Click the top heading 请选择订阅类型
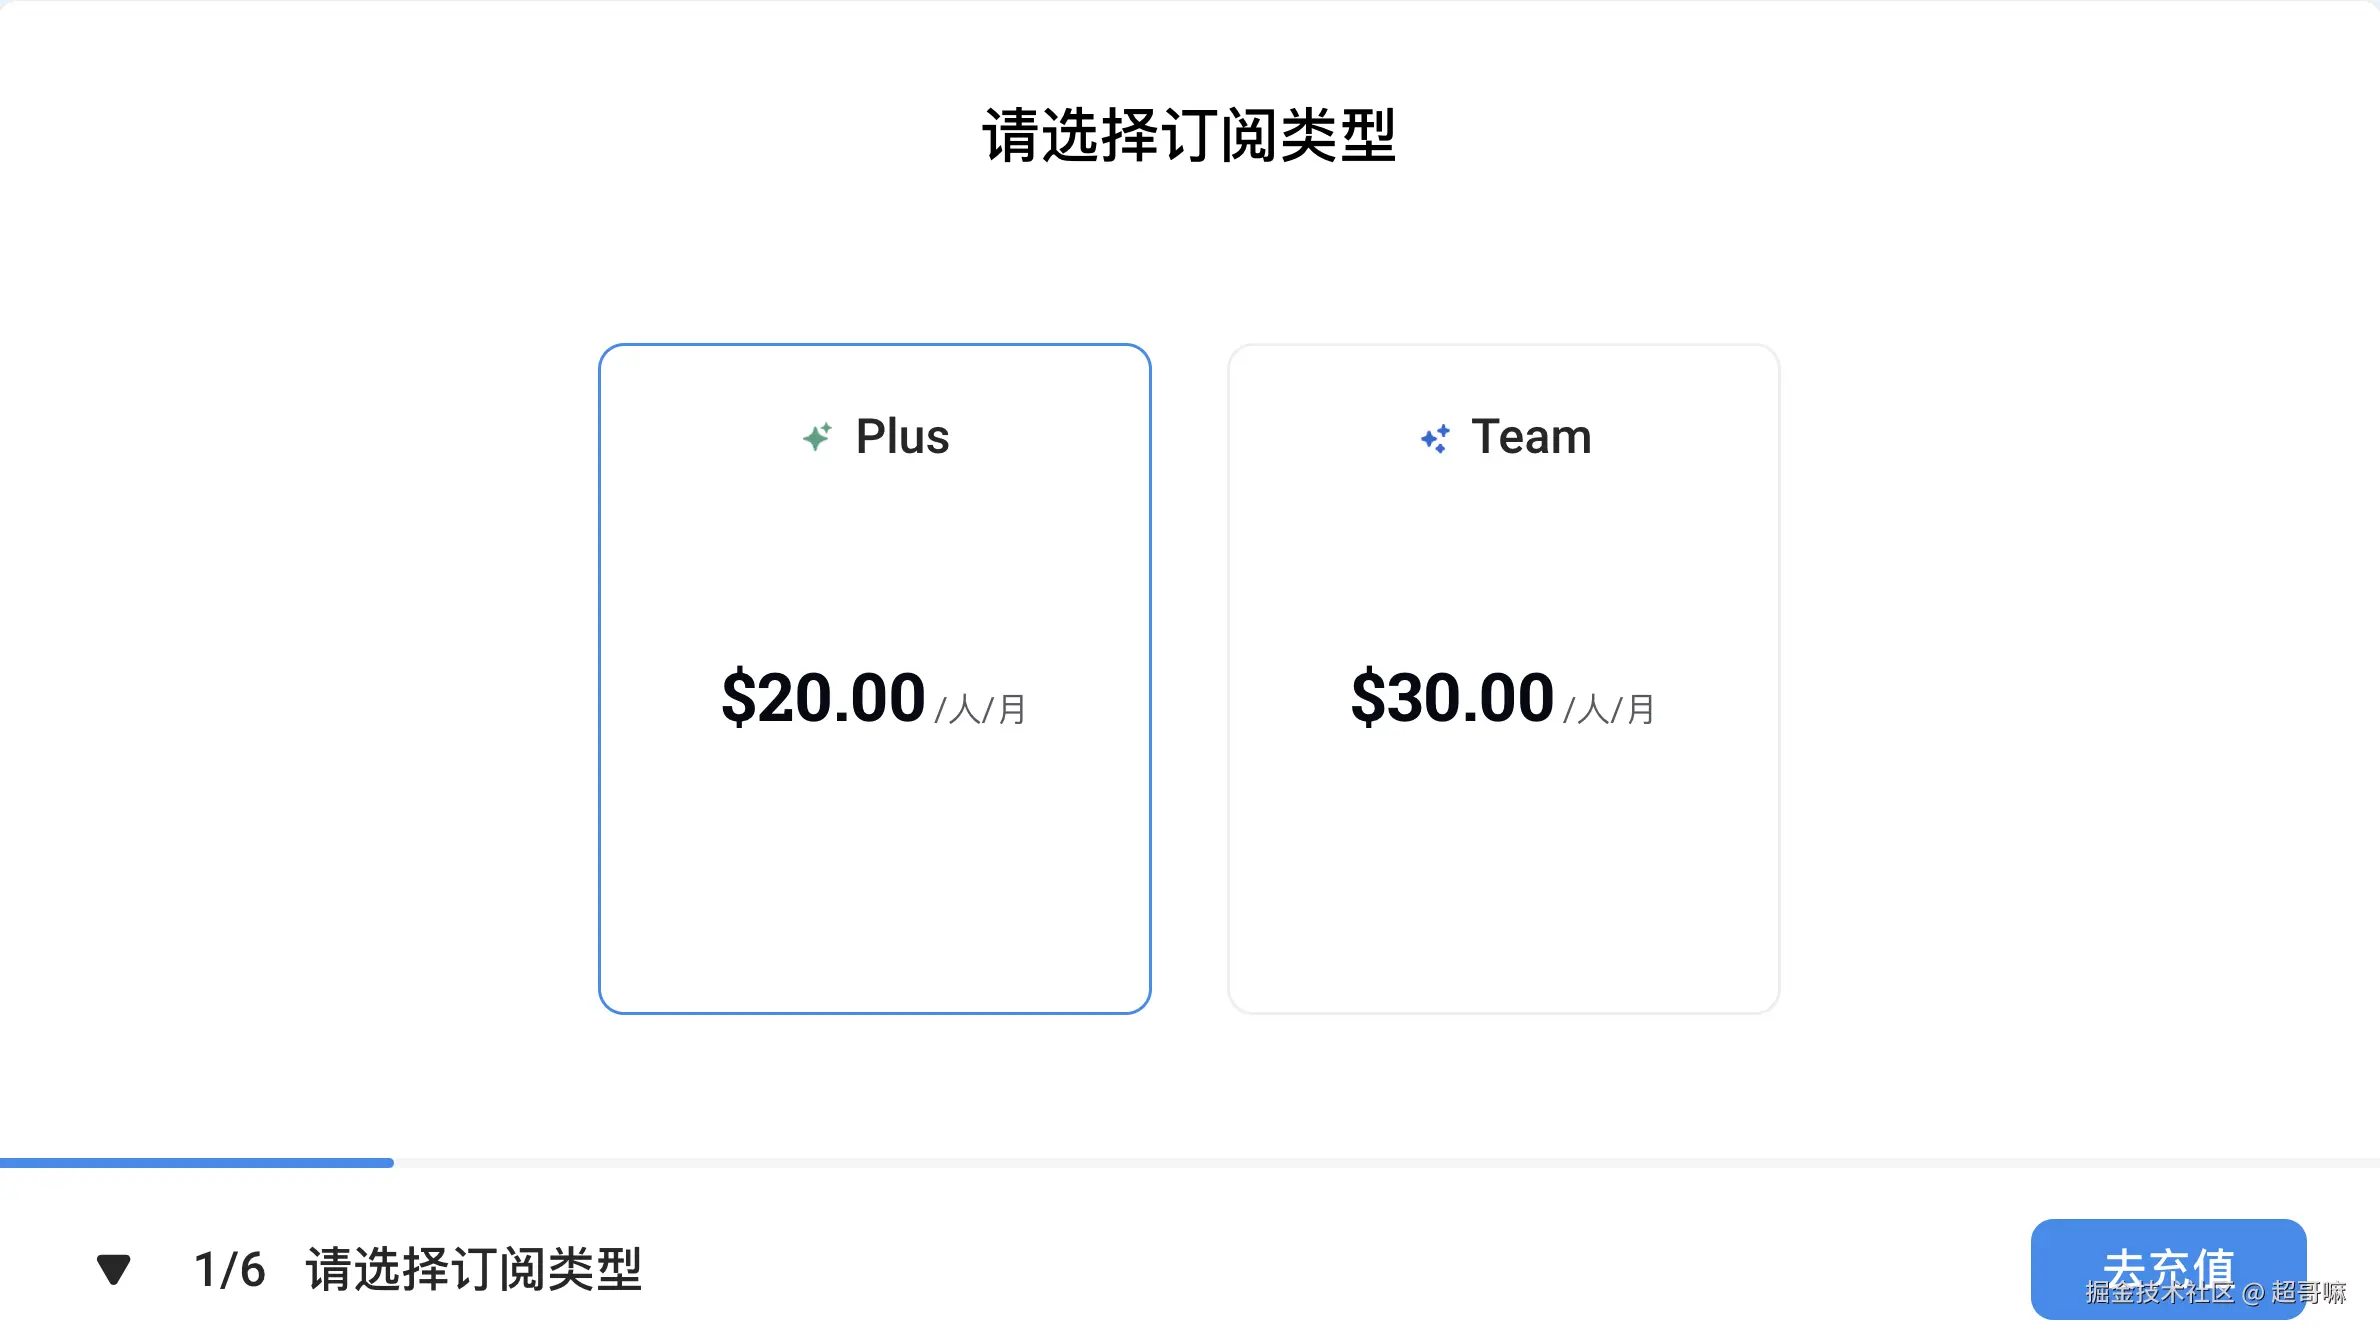2380x1340 pixels. (1189, 136)
